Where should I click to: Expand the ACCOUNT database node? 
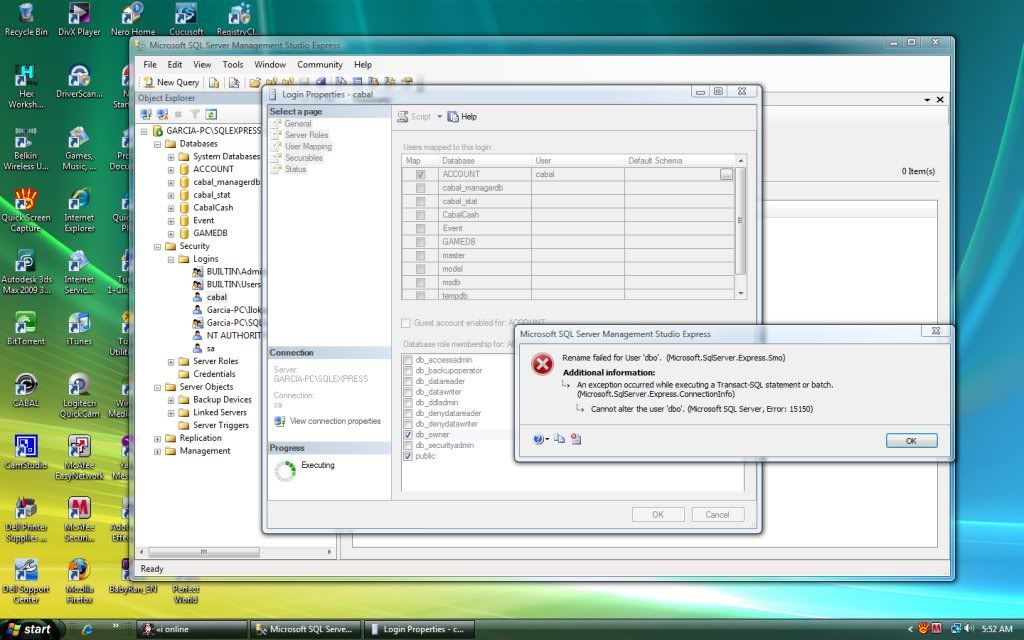[171, 170]
